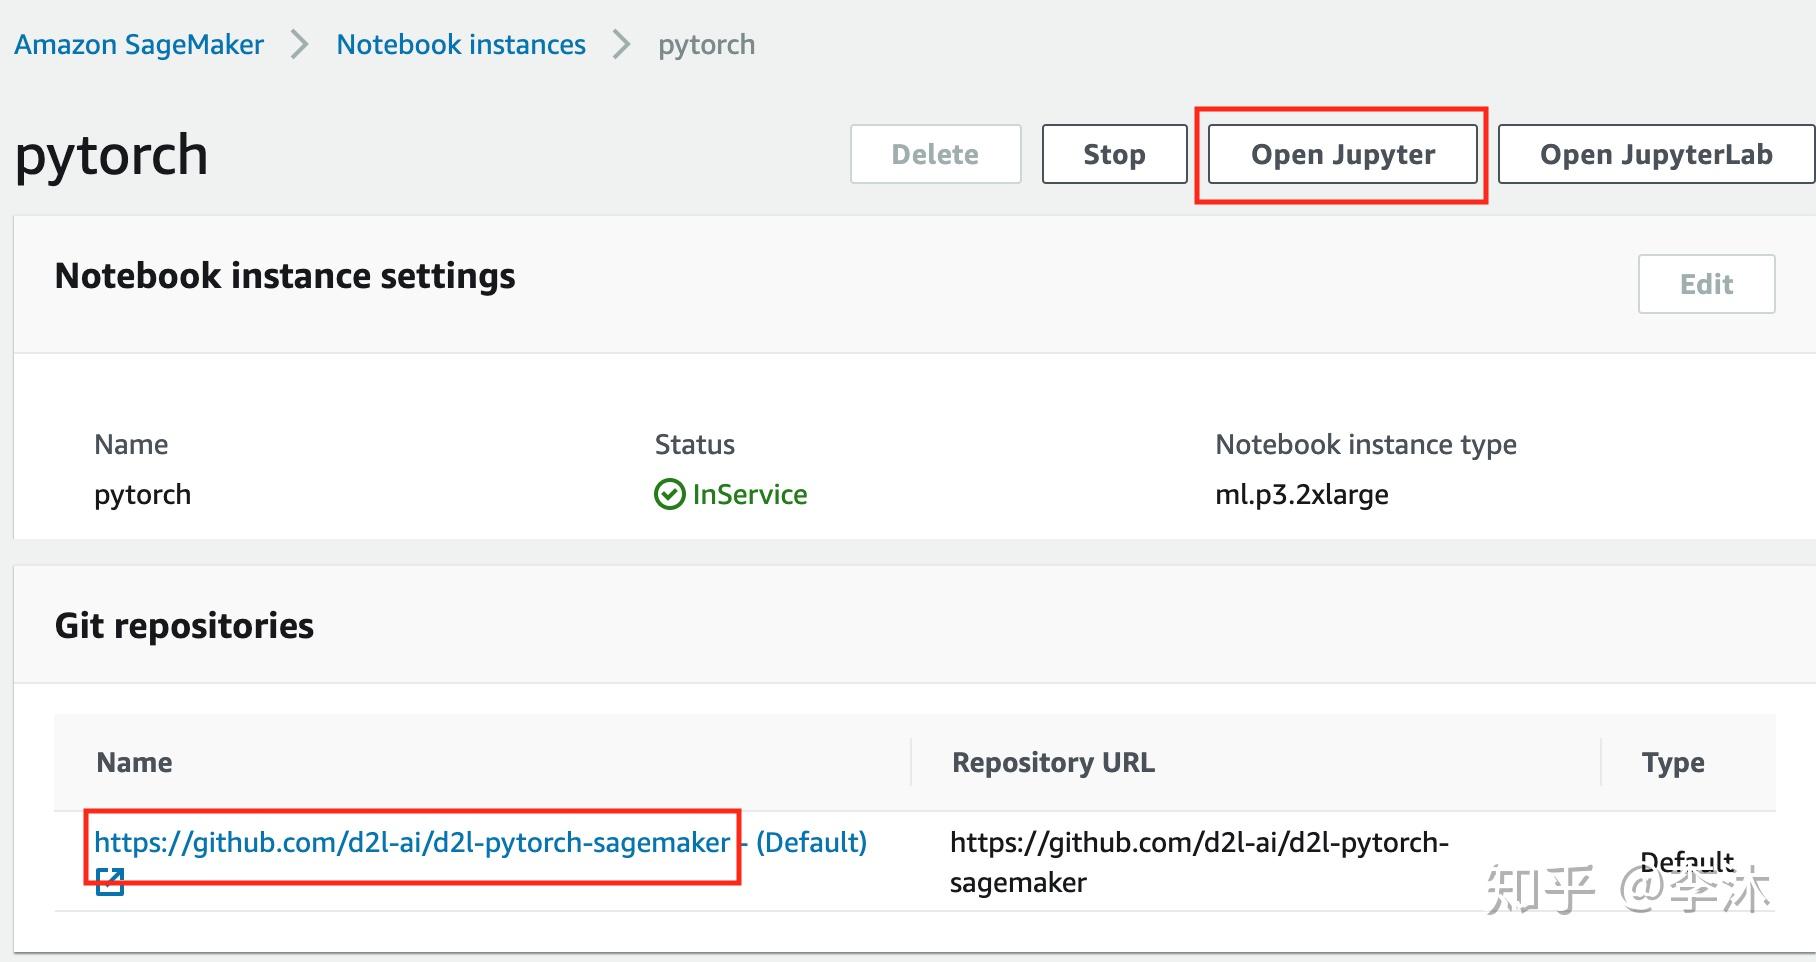The width and height of the screenshot is (1816, 962).
Task: Edit the notebook instance settings
Action: 1706,284
